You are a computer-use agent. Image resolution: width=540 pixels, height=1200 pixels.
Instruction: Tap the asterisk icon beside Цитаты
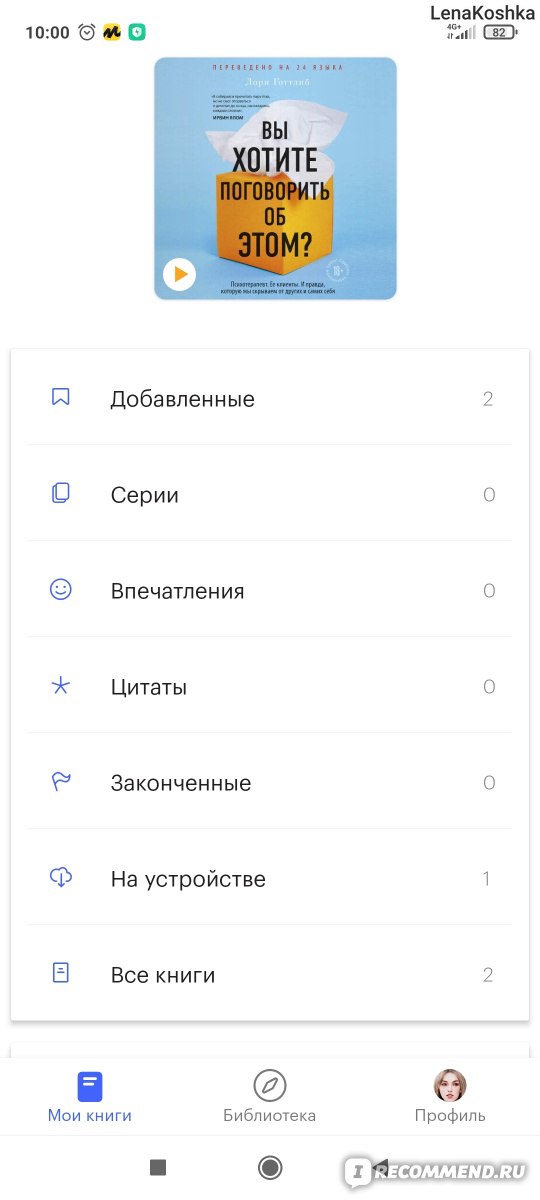coord(61,685)
